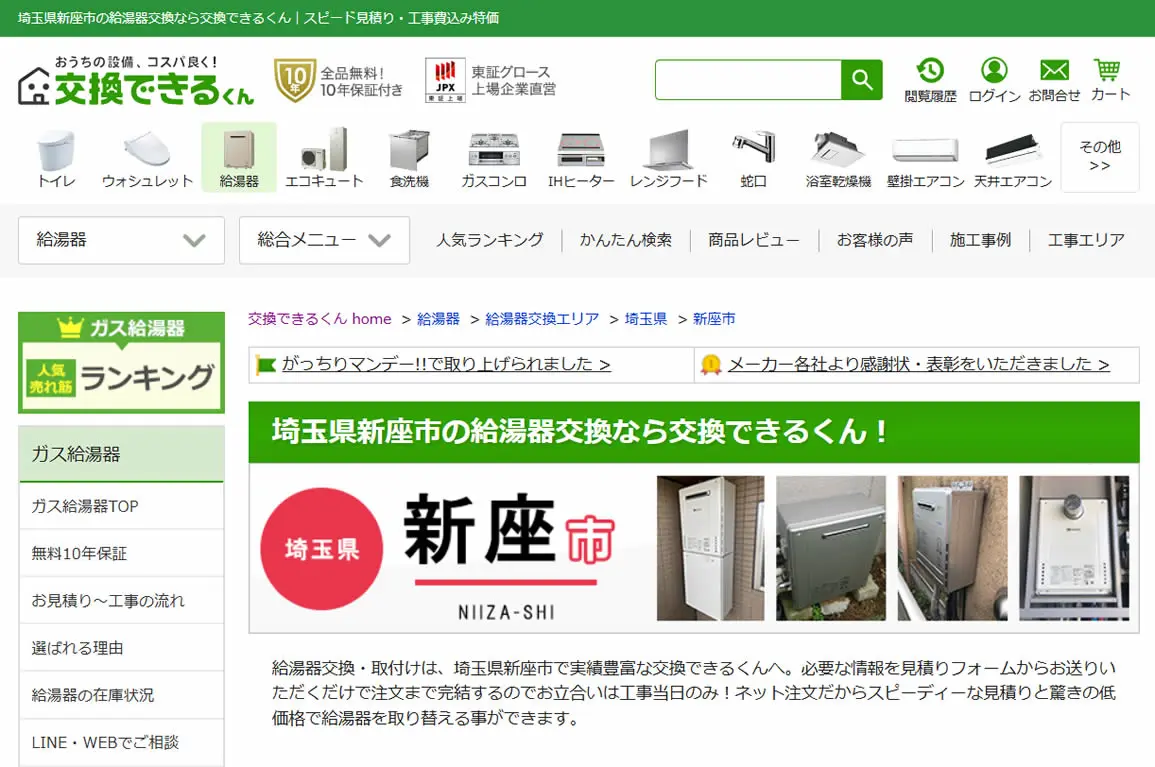Click inside the search input field
Image resolution: width=1155 pixels, height=767 pixels.
pyautogui.click(x=748, y=80)
